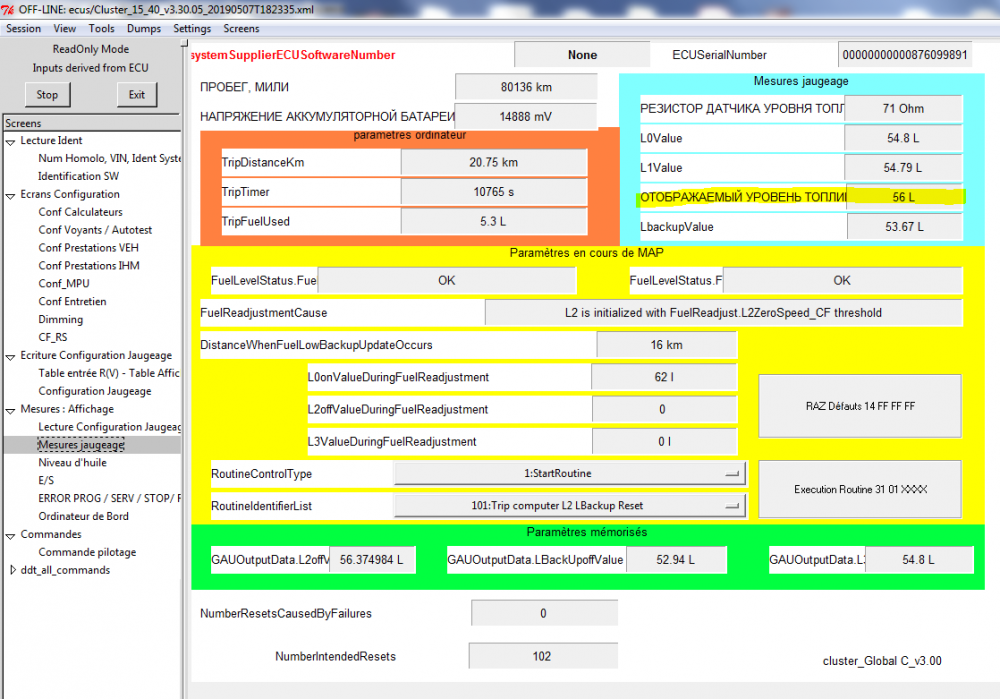The width and height of the screenshot is (1000, 699).
Task: Select CF_RS tree item
Action: coord(53,337)
